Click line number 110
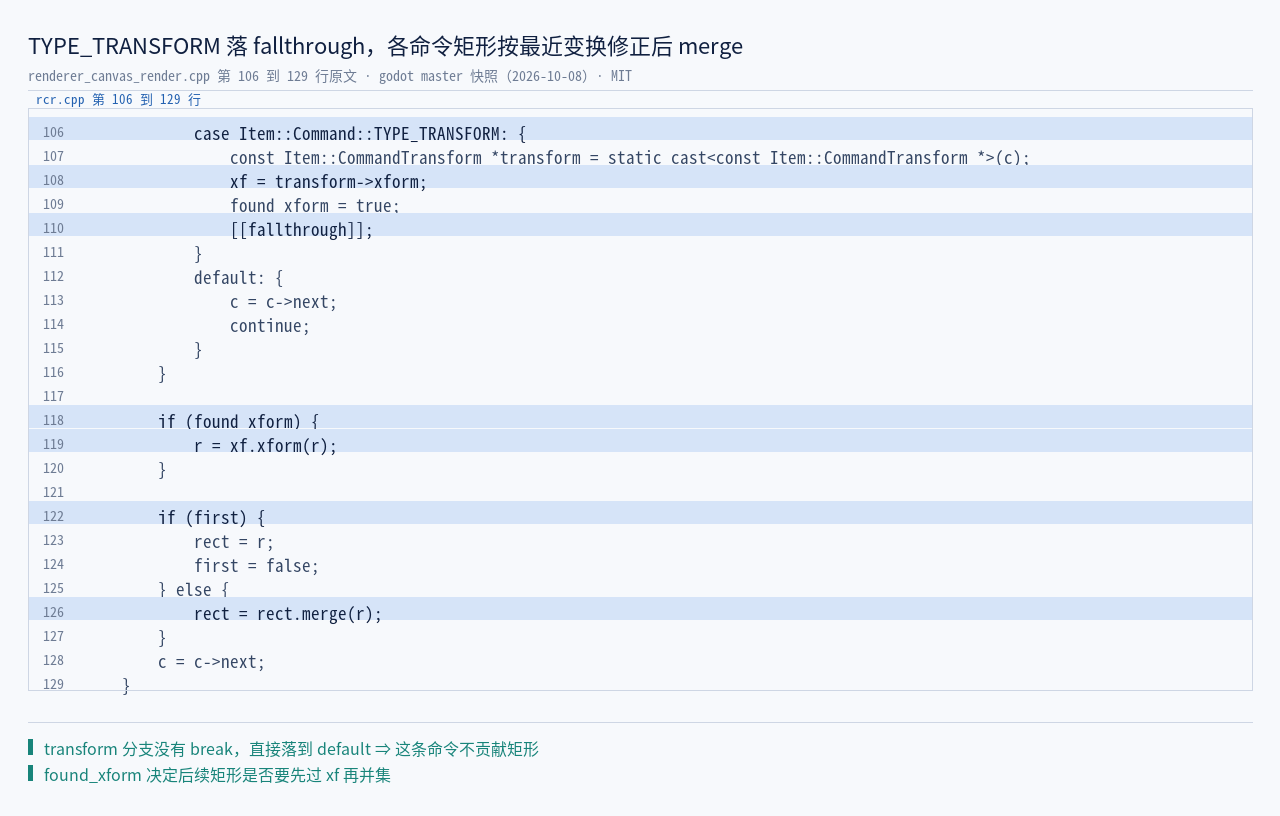Screen dimensions: 1280x816 pos(53,229)
